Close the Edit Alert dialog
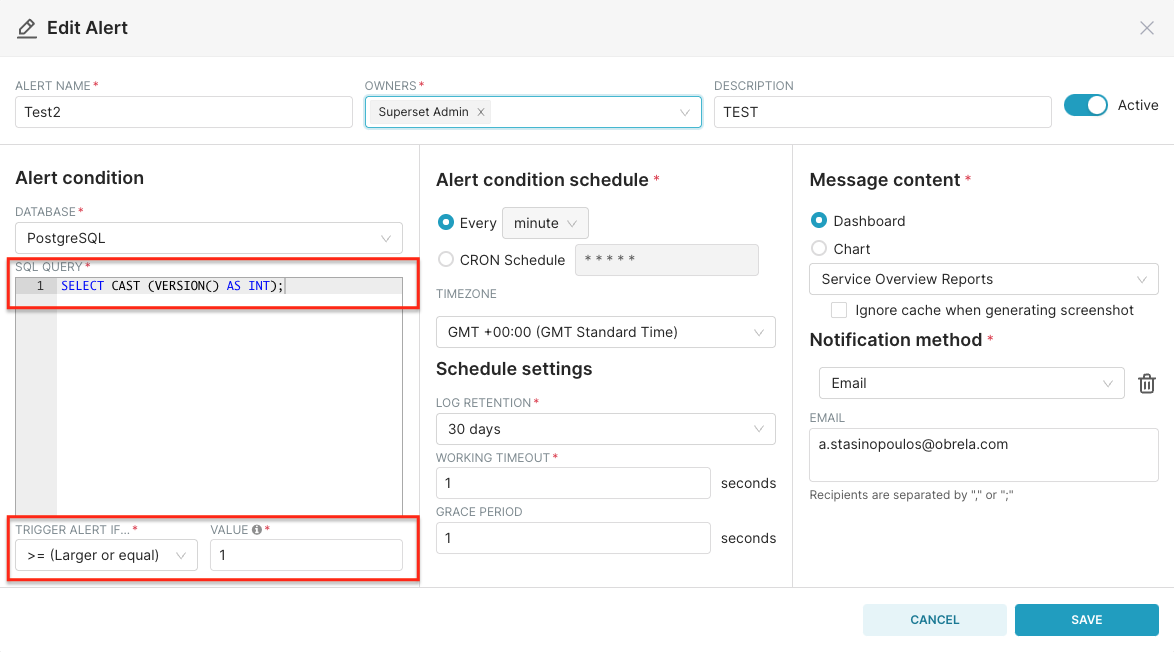 coord(1147,28)
